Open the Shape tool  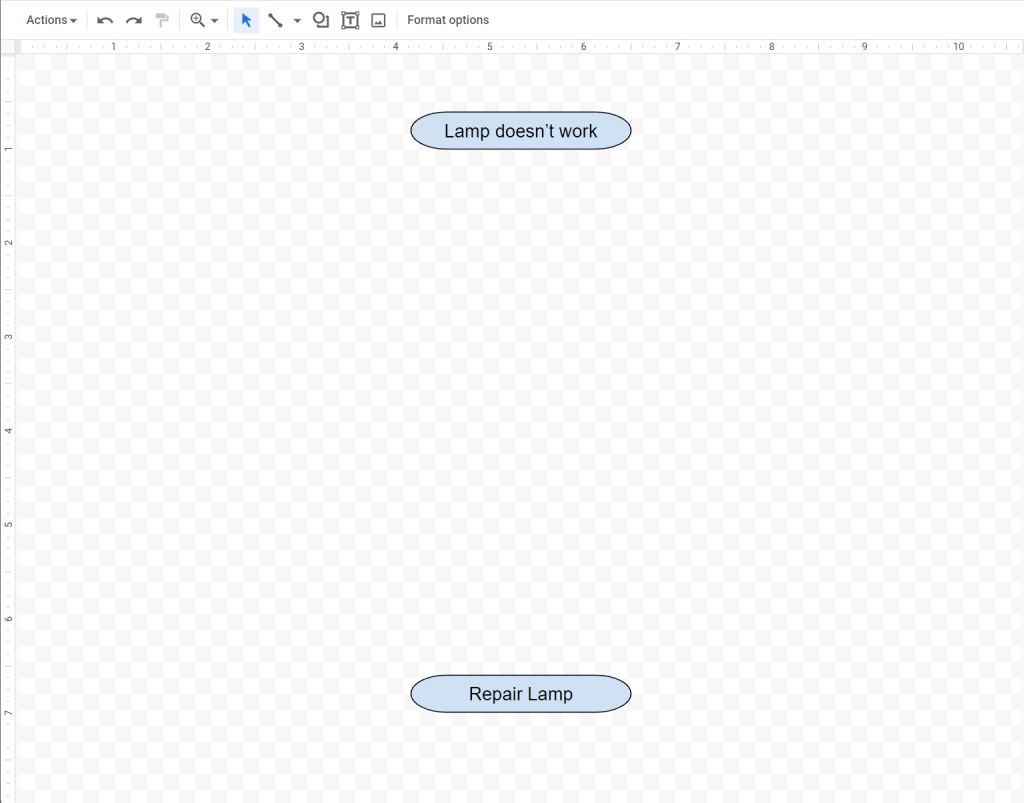click(x=320, y=19)
